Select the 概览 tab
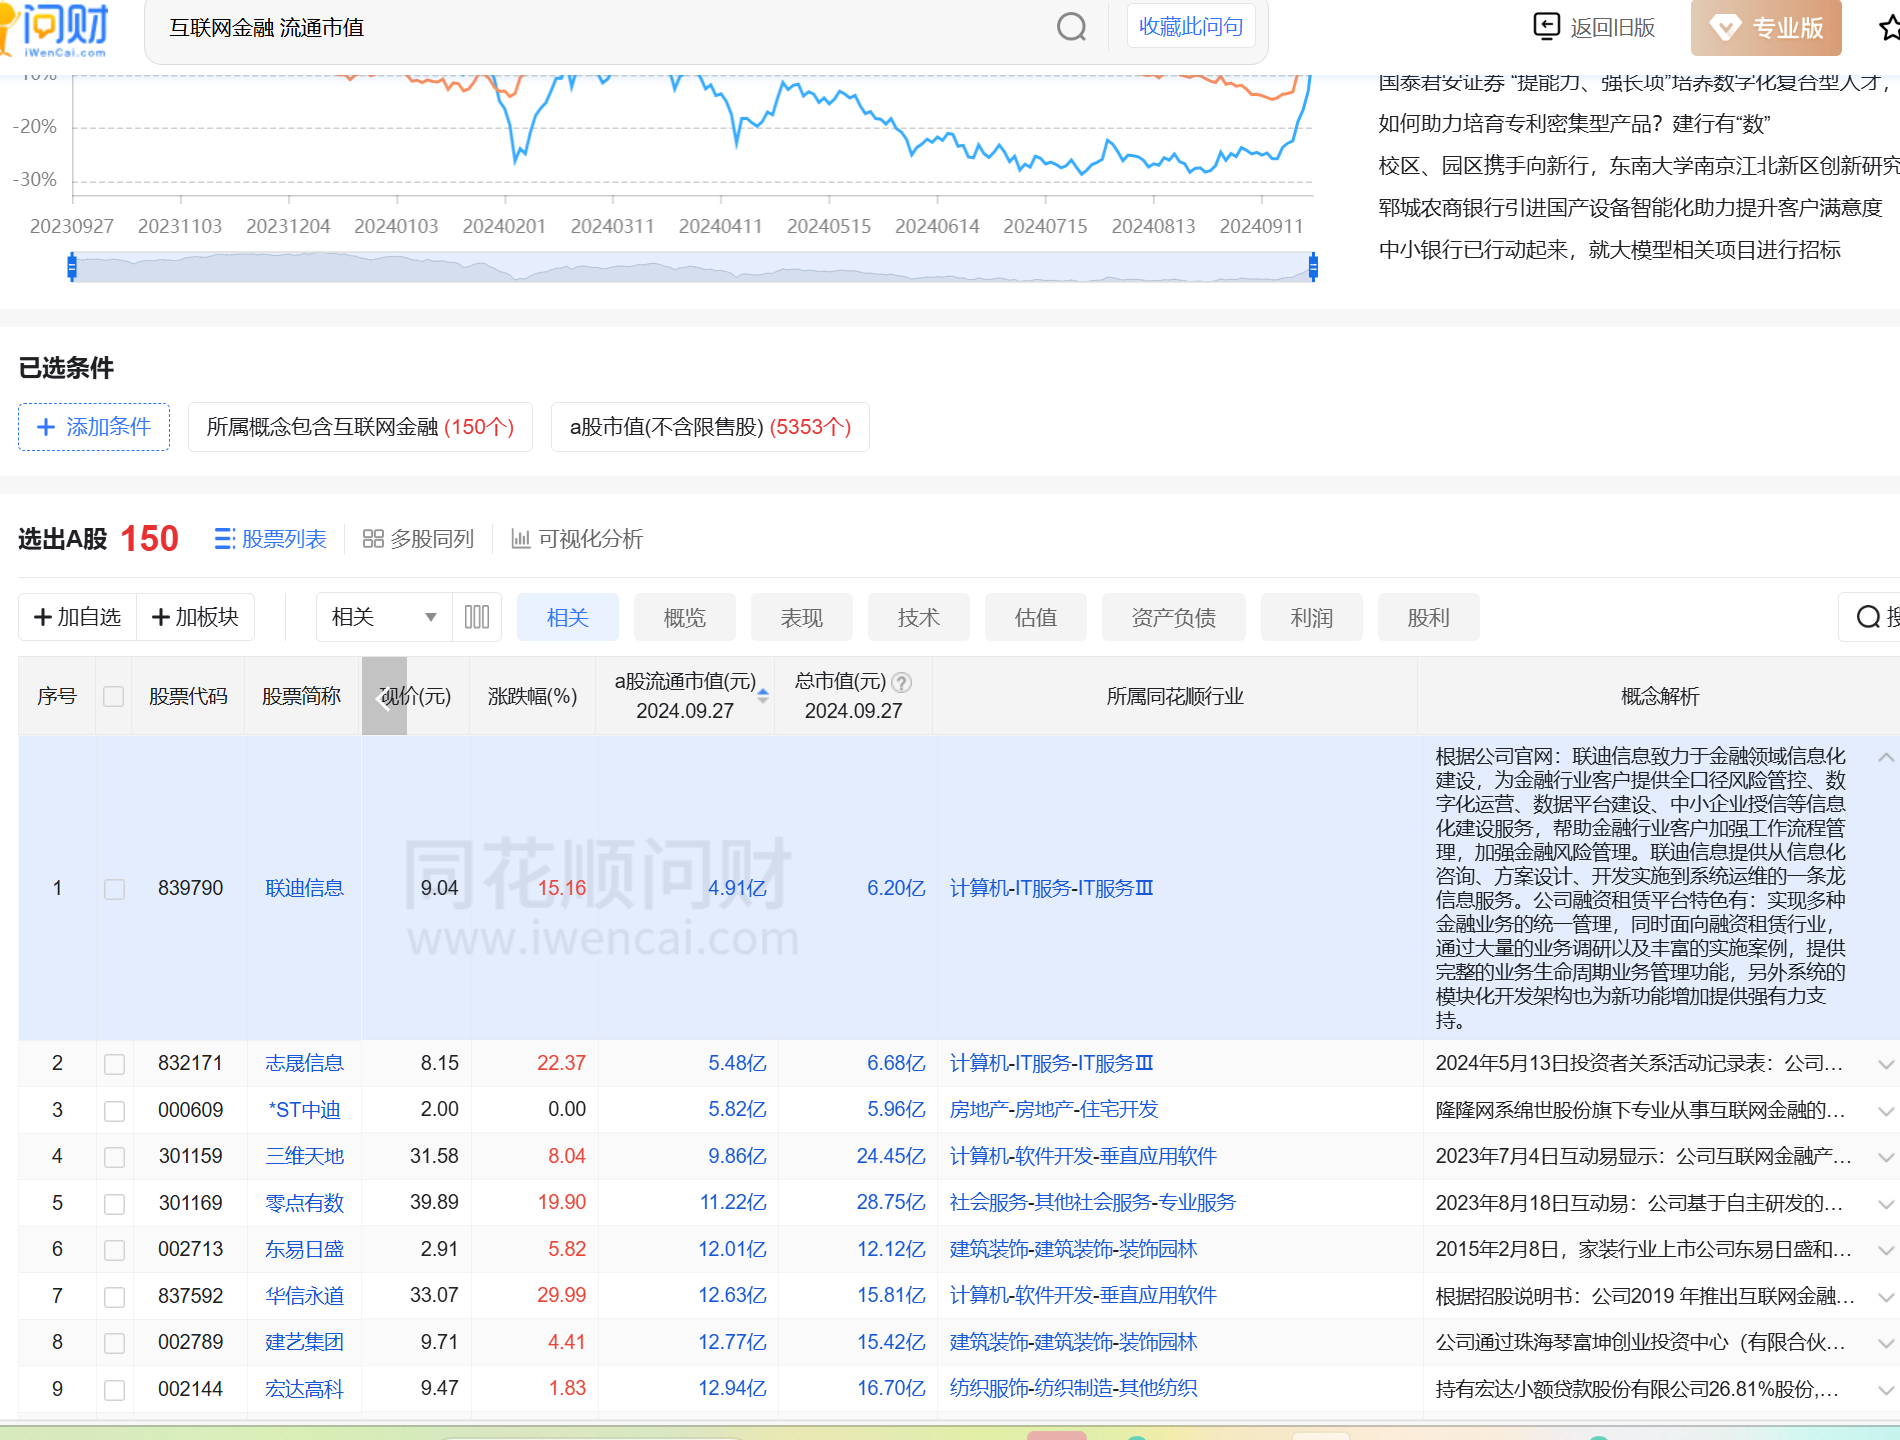This screenshot has height=1440, width=1900. 685,617
